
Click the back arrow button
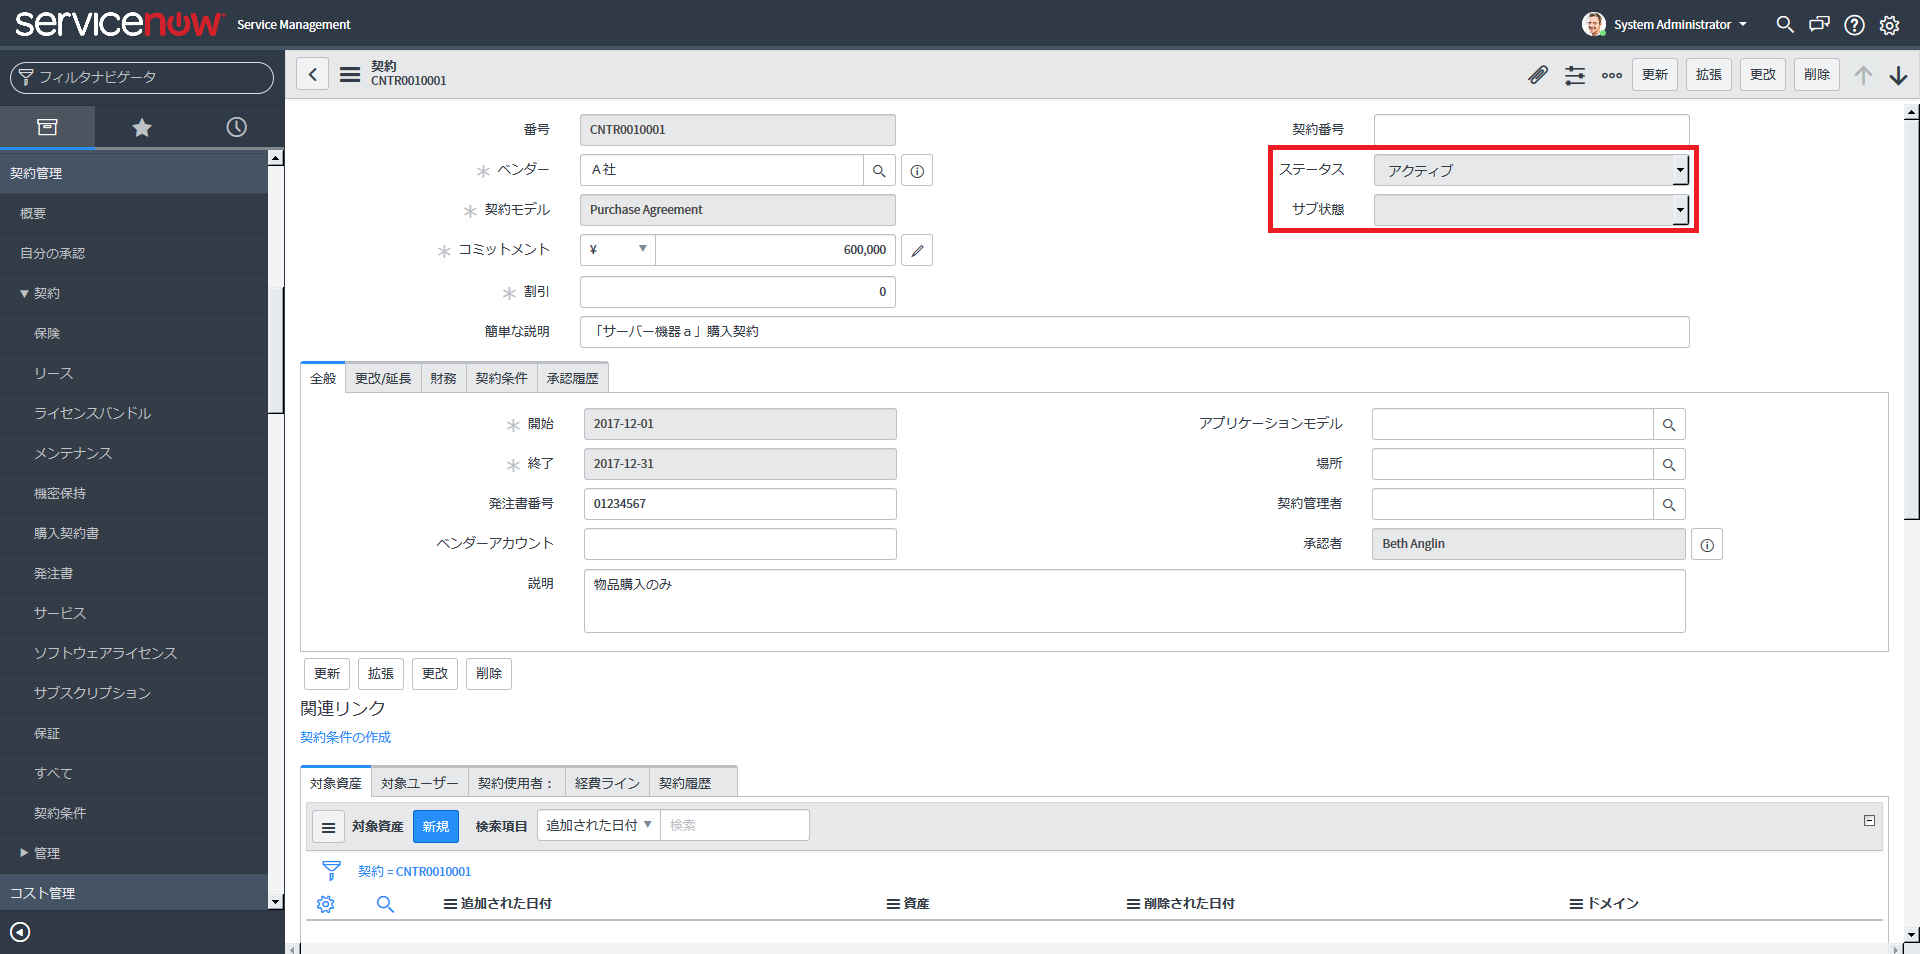click(x=312, y=74)
